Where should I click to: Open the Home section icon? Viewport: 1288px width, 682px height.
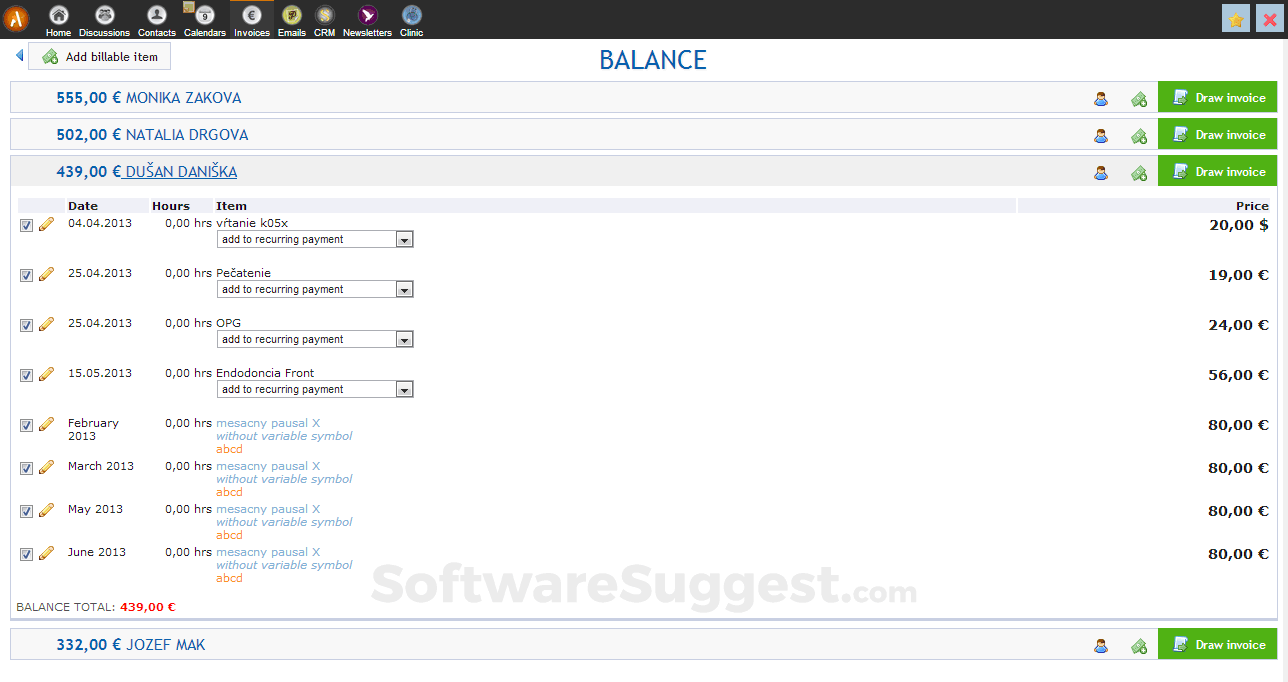tap(58, 15)
